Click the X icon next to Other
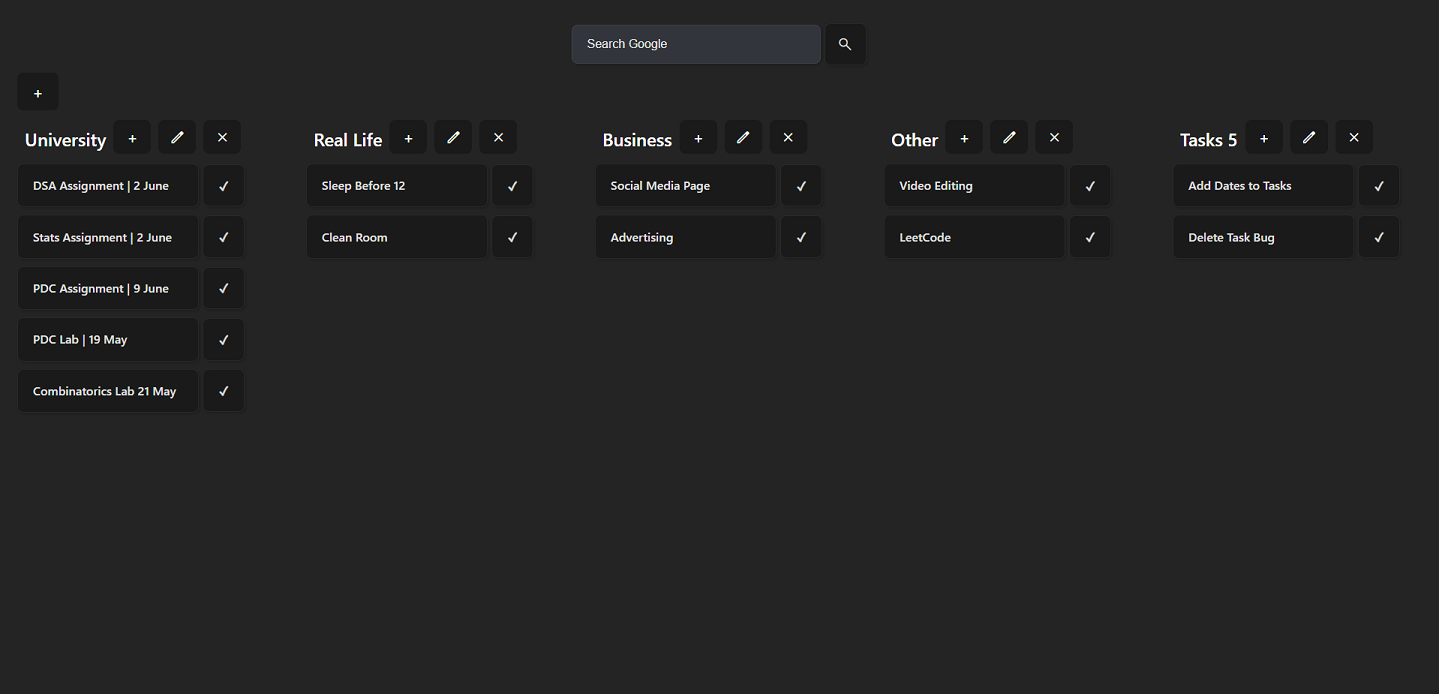Image resolution: width=1439 pixels, height=694 pixels. click(x=1053, y=137)
